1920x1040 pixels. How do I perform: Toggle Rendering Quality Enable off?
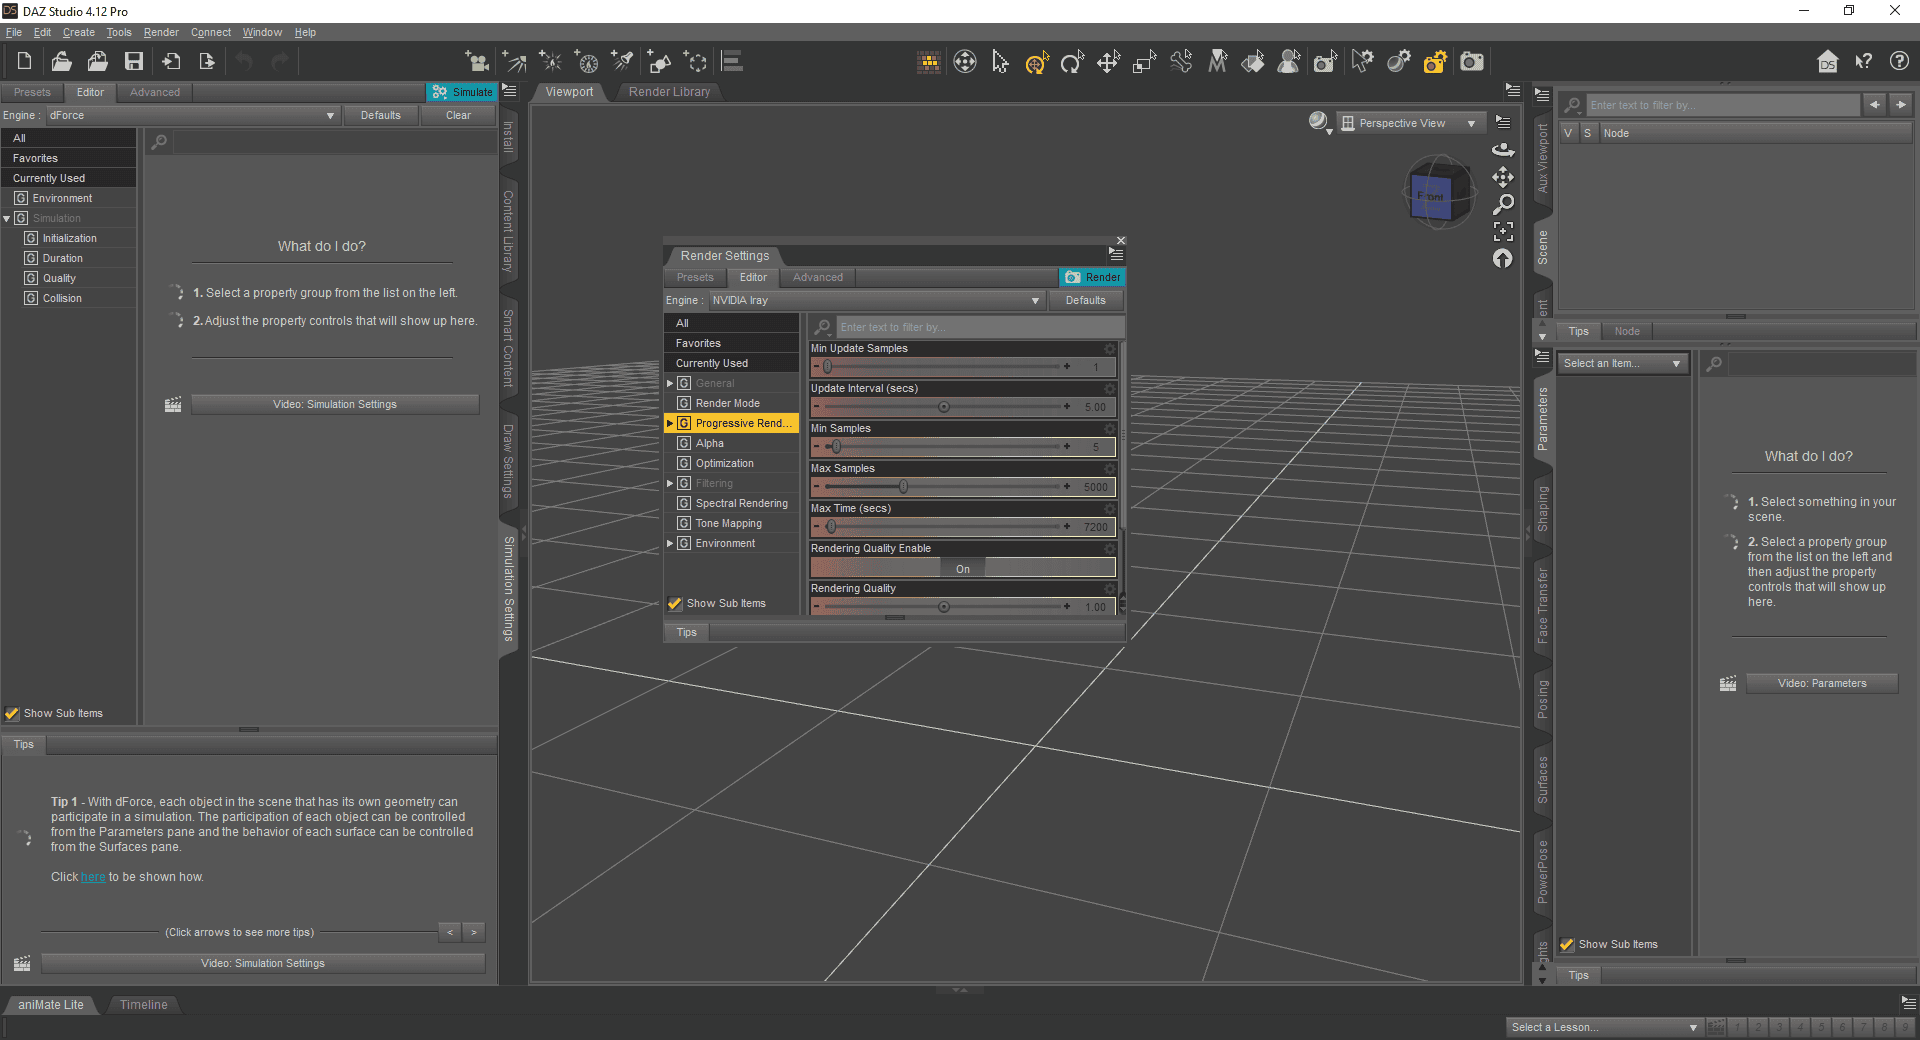coord(962,567)
